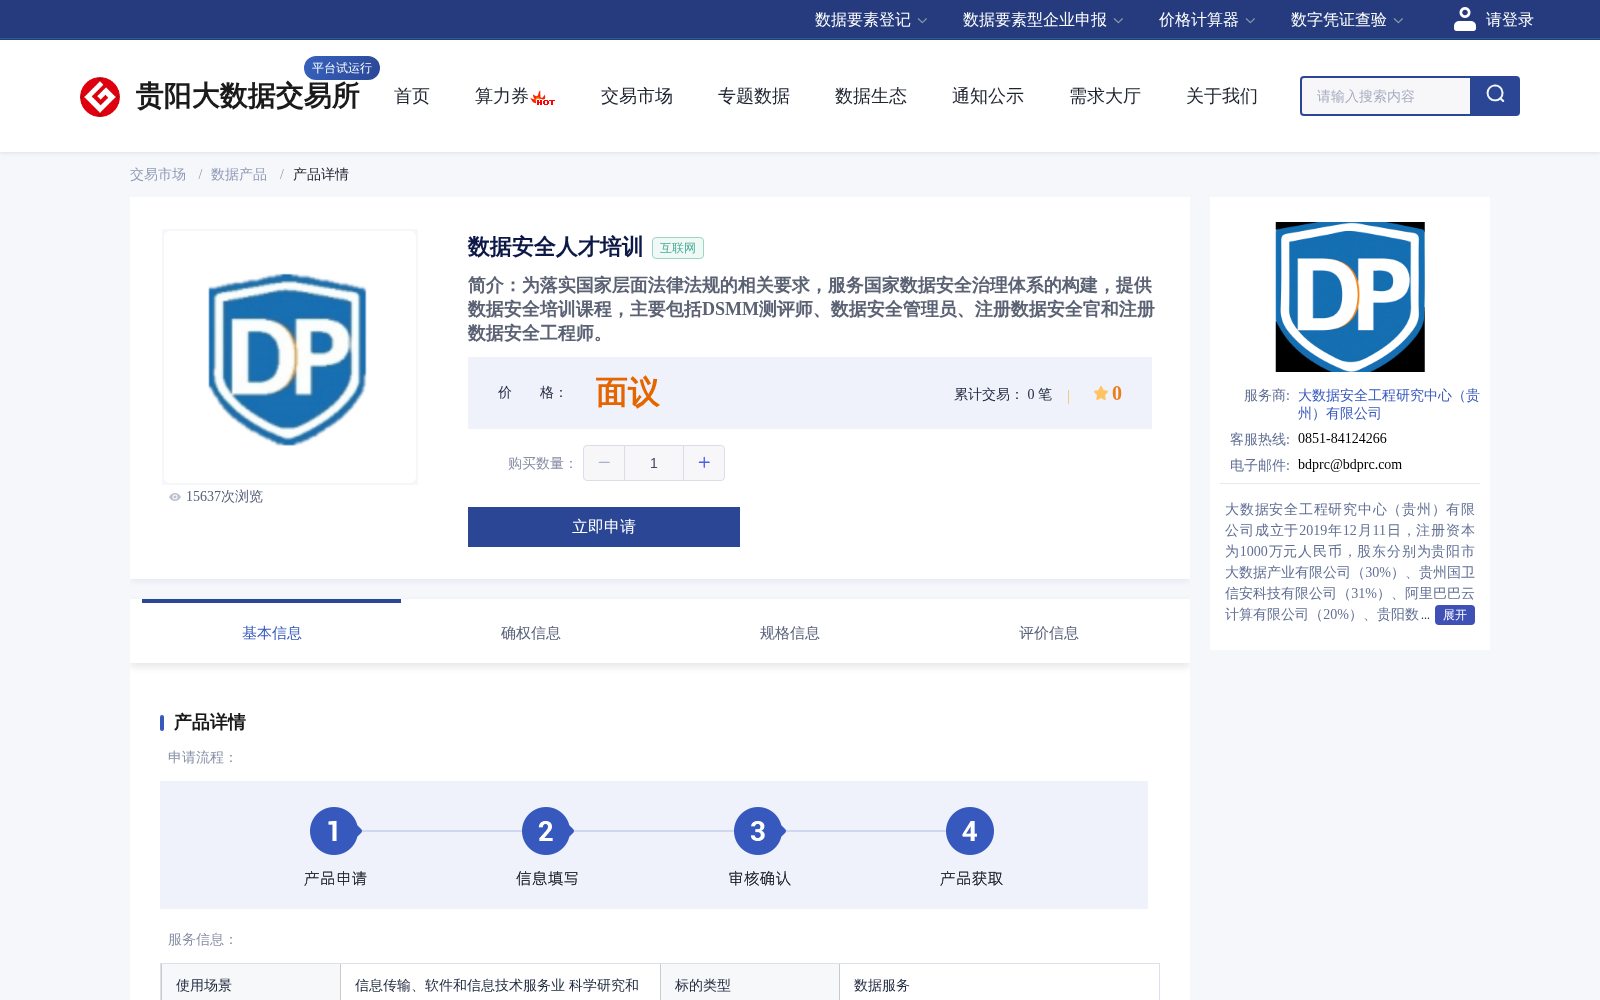1600x1000 pixels.
Task: Click the purchase quantity input field
Action: pyautogui.click(x=654, y=463)
